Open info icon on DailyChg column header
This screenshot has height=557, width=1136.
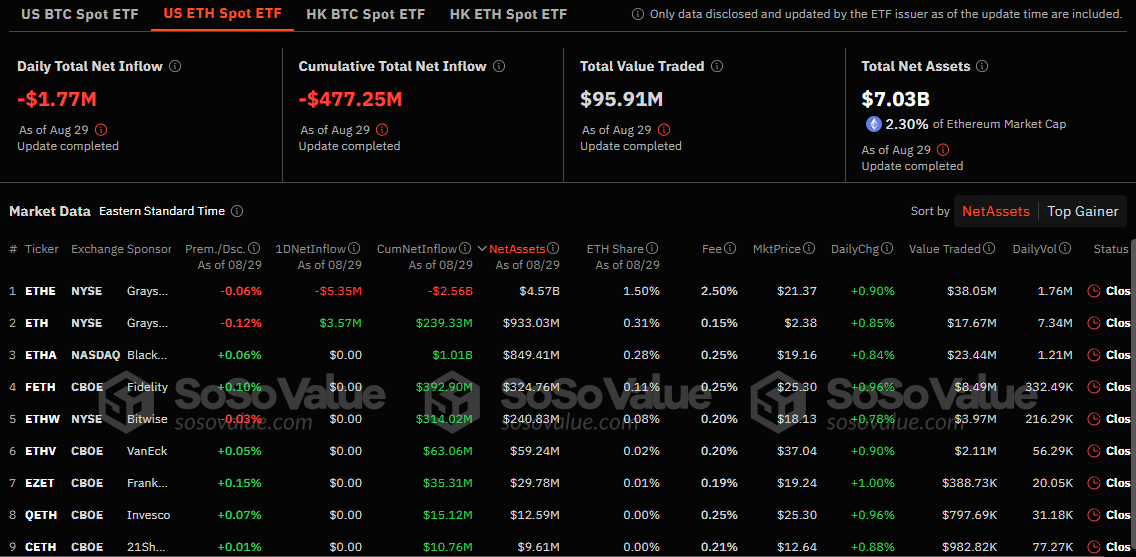point(888,248)
